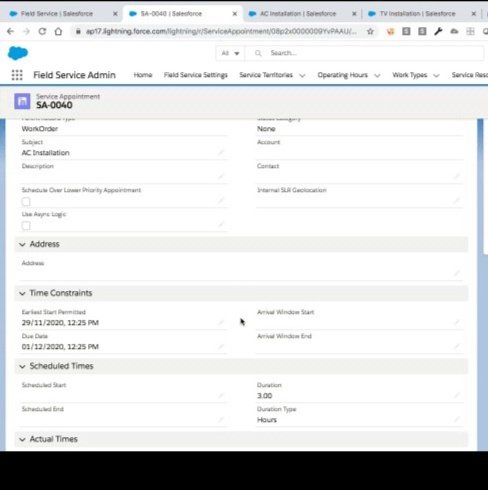
Task: Toggle the Use Async Logic checkbox
Action: tap(26, 226)
